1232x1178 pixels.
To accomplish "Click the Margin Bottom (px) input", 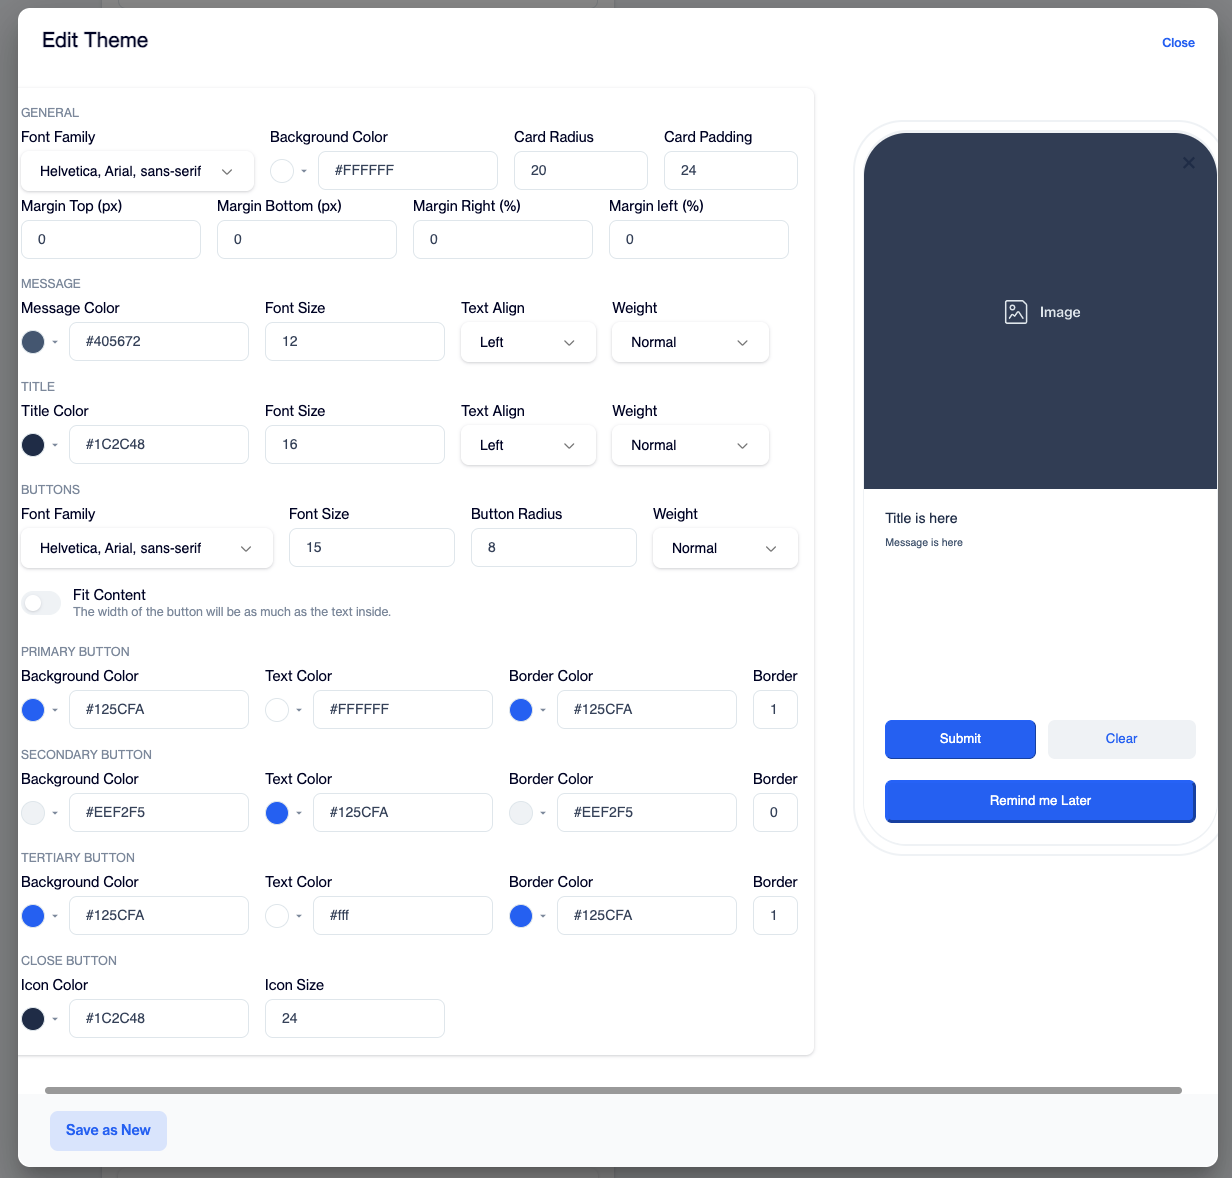I will [x=307, y=240].
